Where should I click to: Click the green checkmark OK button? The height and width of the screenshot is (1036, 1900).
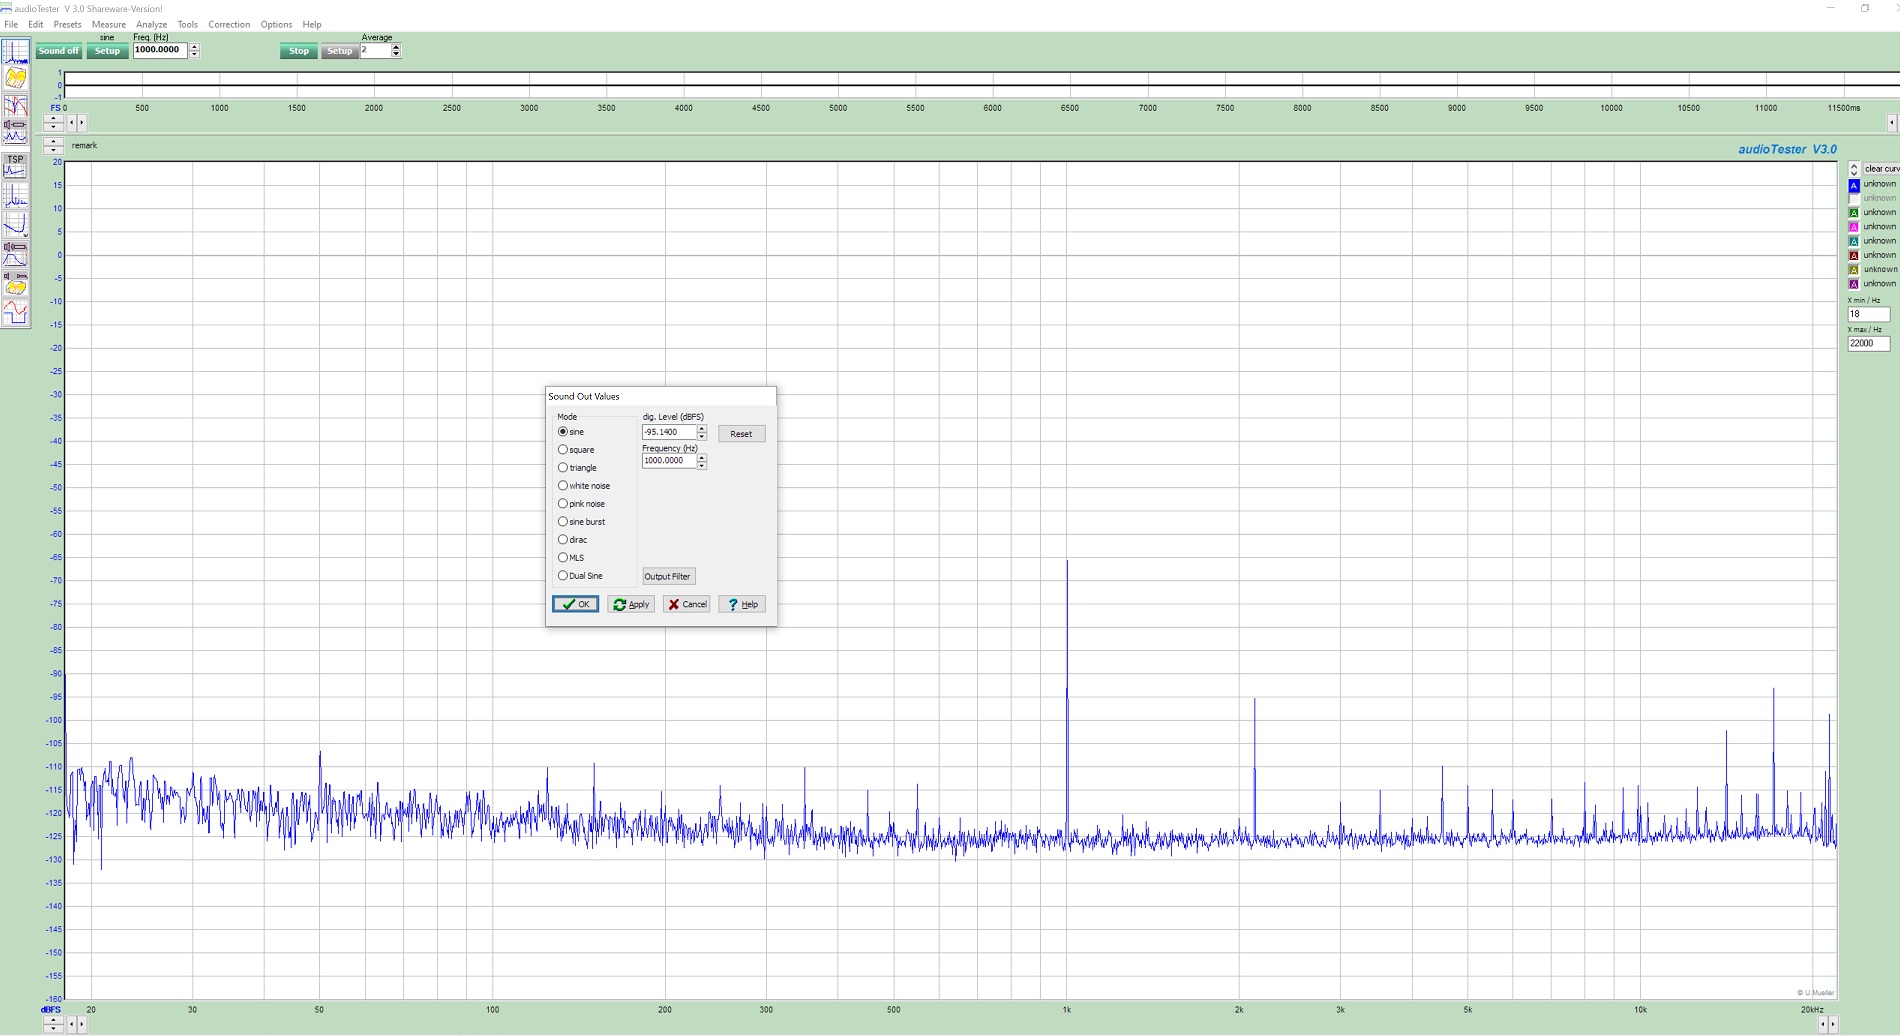[x=576, y=604]
